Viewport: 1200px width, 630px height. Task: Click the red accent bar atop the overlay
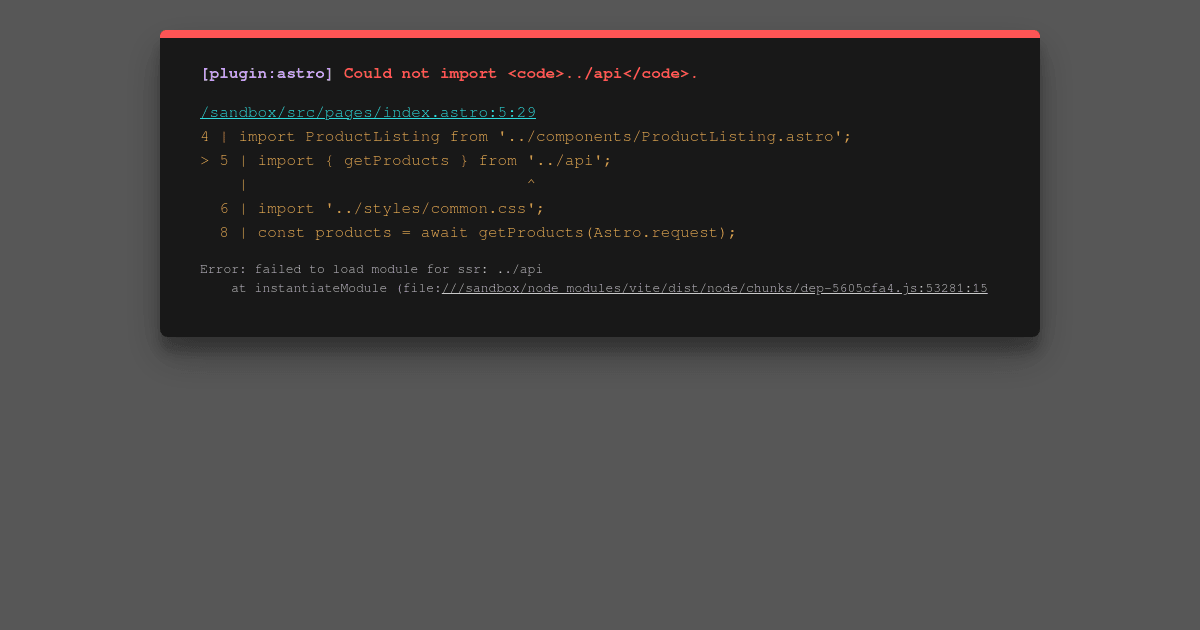click(600, 33)
